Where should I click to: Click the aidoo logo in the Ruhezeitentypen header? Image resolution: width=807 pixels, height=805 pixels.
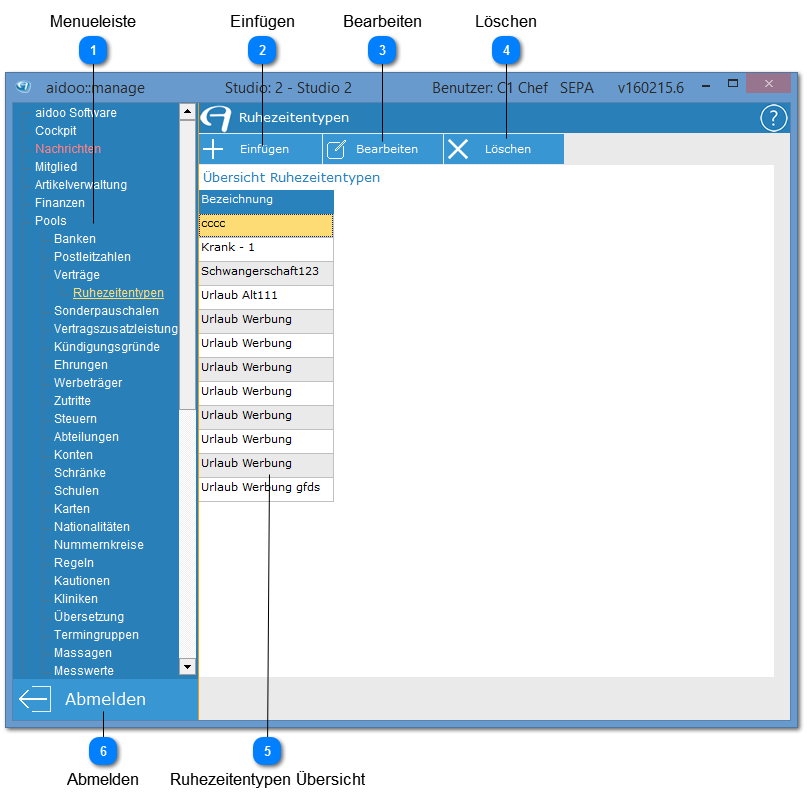click(x=216, y=118)
